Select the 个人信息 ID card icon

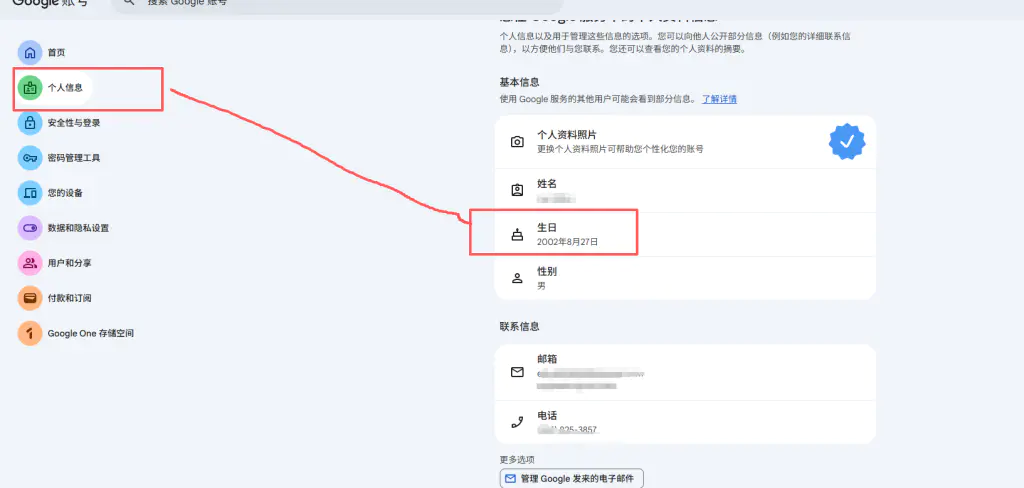[x=30, y=88]
